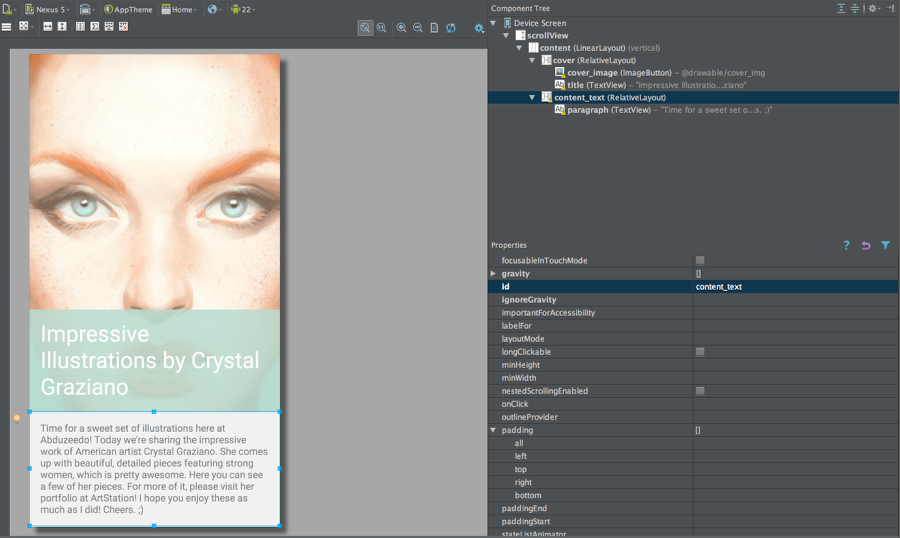Collapse the Device Screen tree node
This screenshot has width=900, height=538.
click(493, 23)
